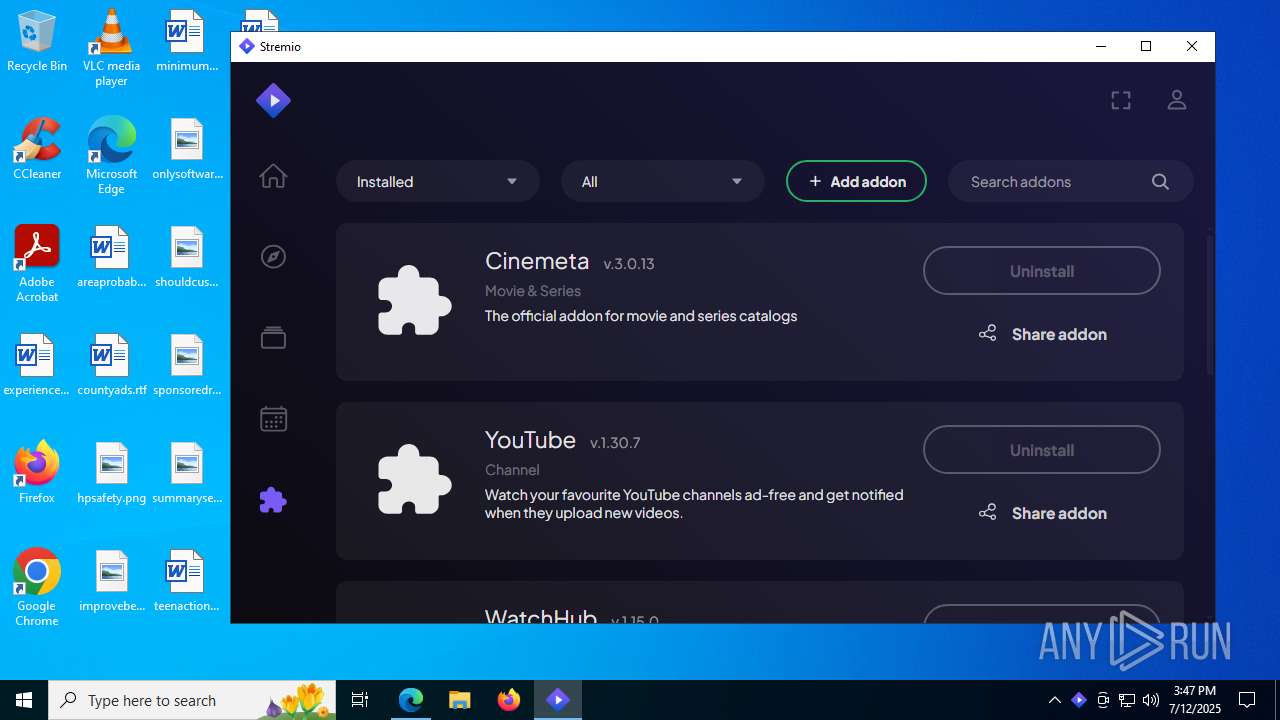
Task: Focus the Search addons field
Action: (x=1071, y=182)
